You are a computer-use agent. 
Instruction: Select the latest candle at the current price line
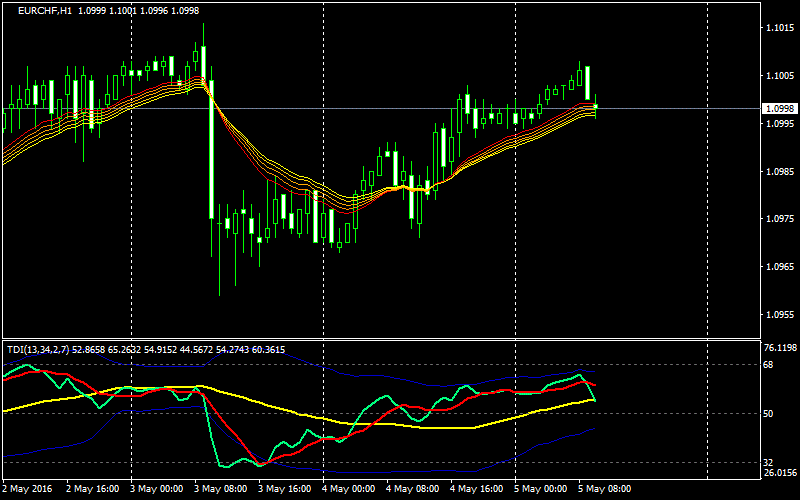tap(595, 107)
